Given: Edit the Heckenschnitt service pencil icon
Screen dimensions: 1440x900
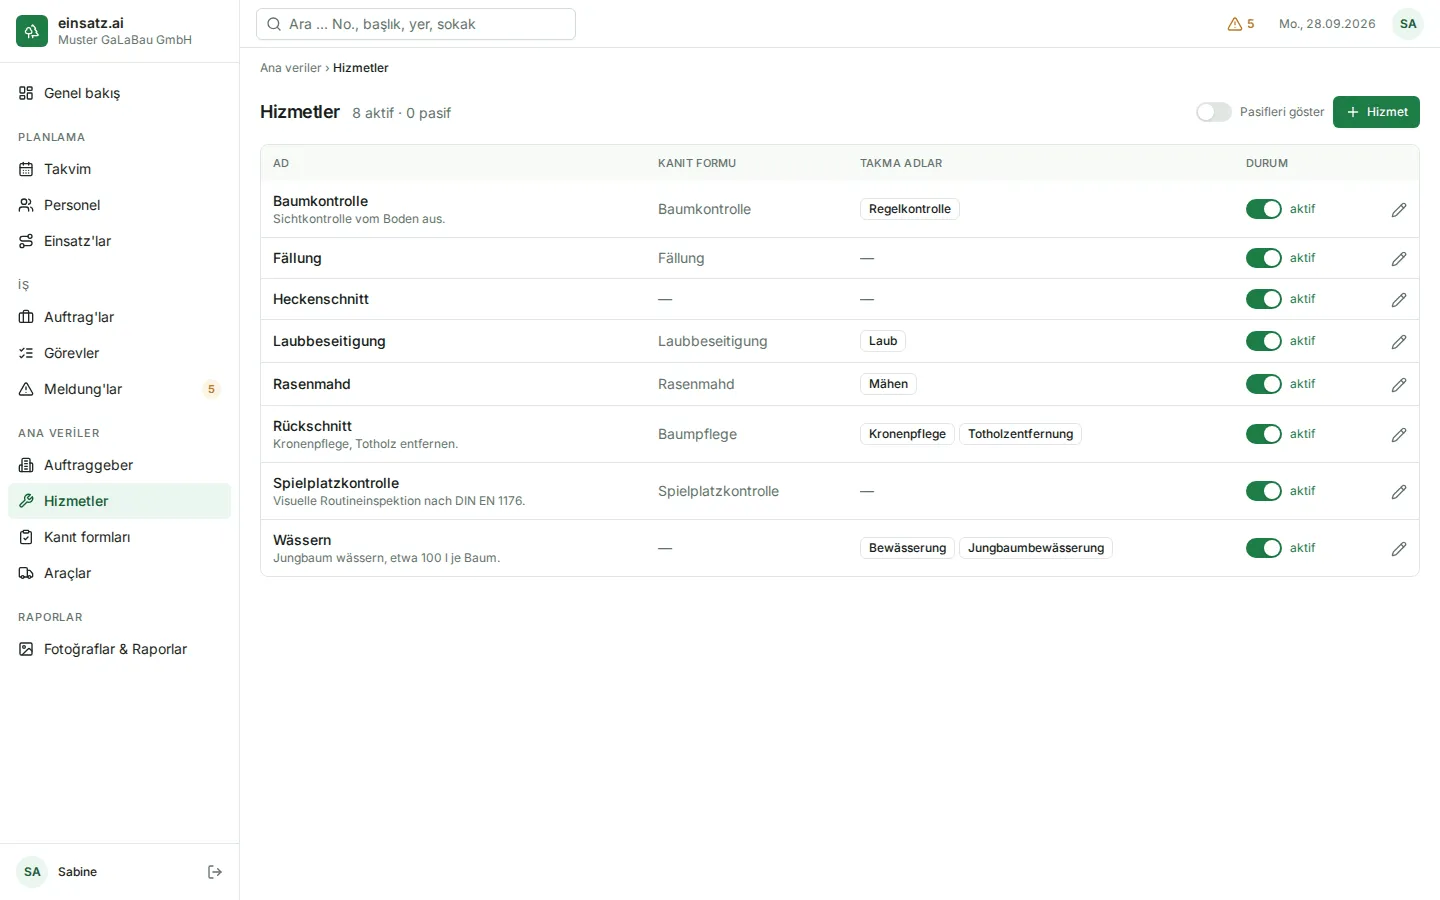Looking at the screenshot, I should pyautogui.click(x=1399, y=299).
